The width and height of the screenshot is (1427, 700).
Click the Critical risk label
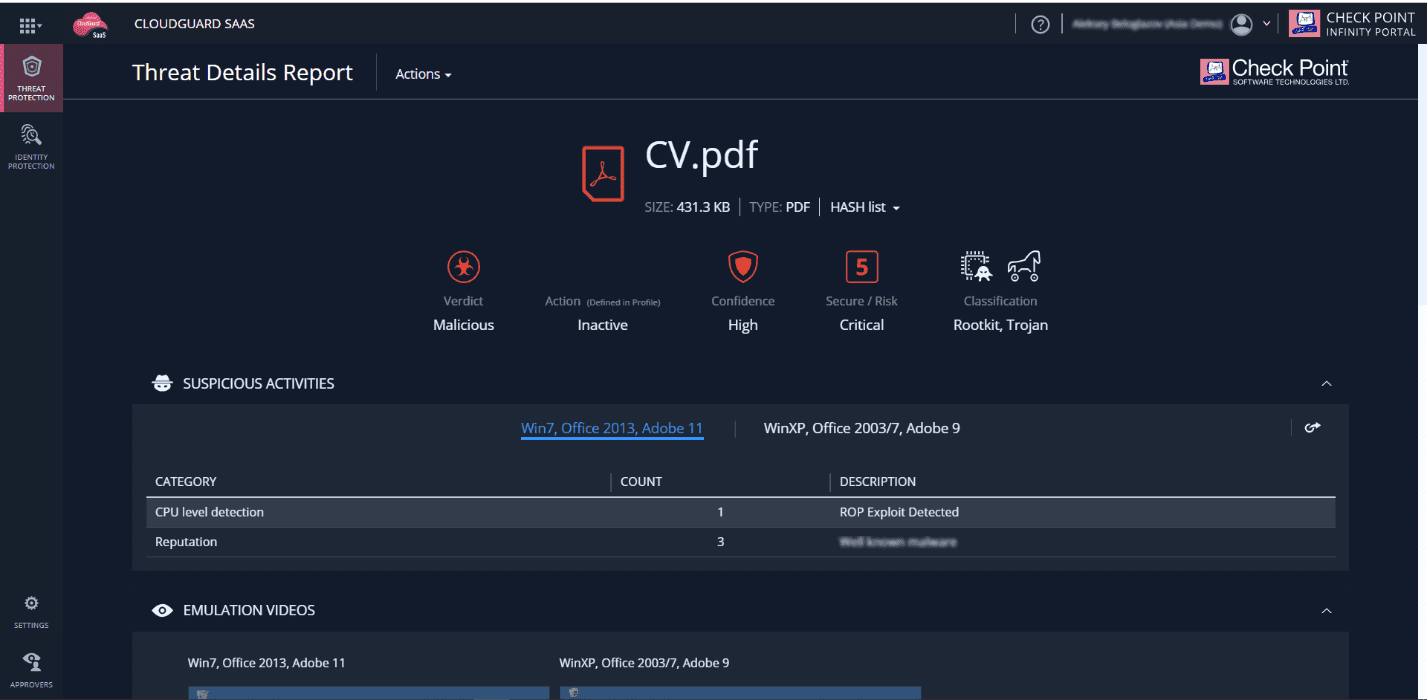coord(862,325)
